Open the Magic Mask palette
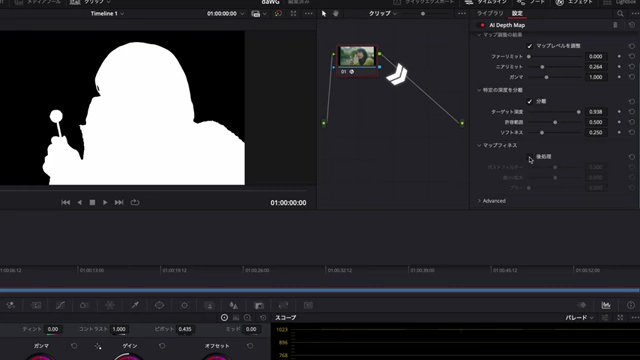The width and height of the screenshot is (640, 360). 209,305
